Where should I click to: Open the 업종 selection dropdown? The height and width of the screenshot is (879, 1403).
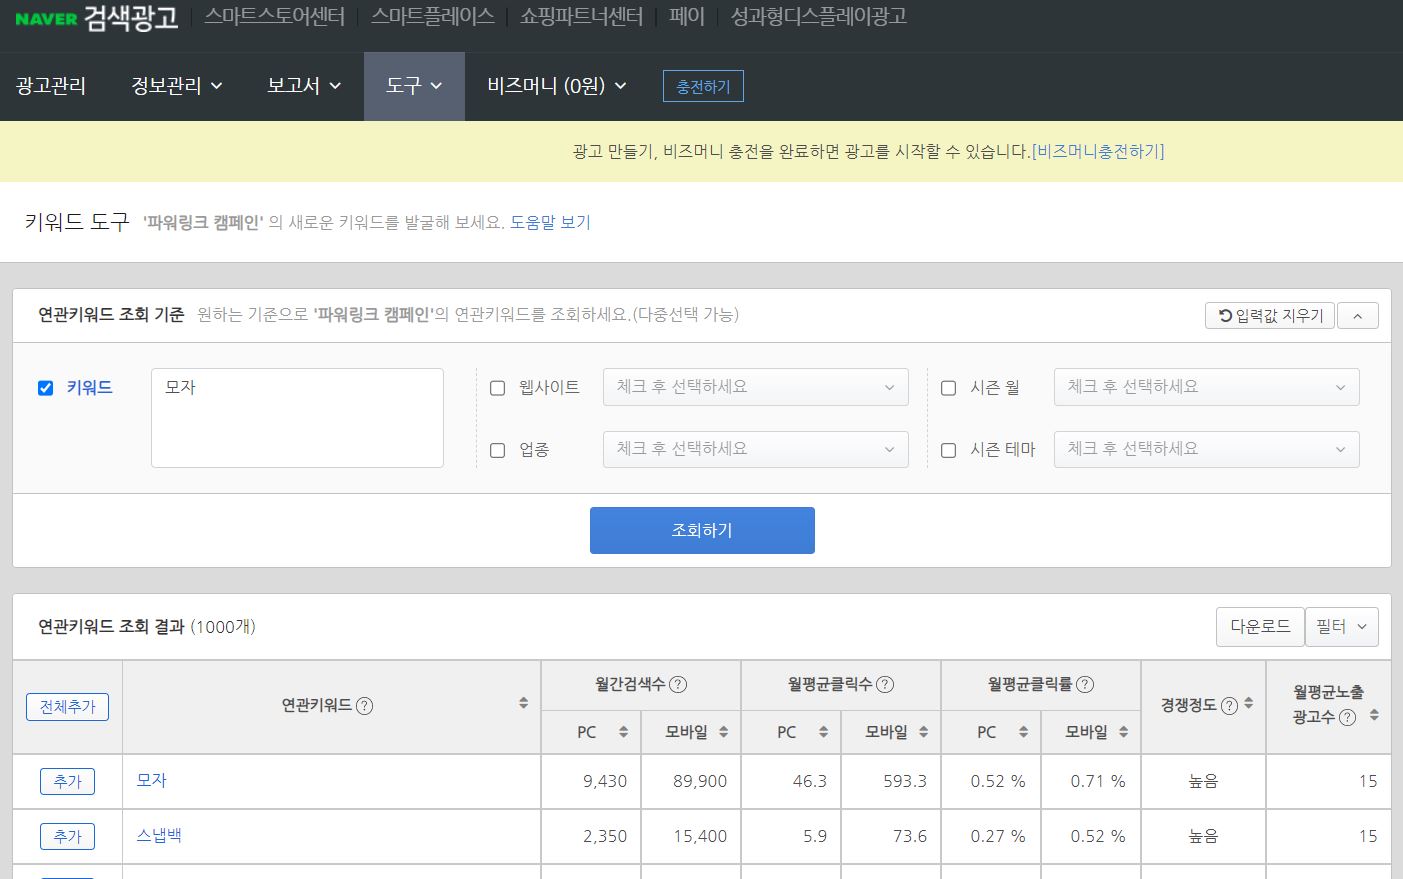(755, 449)
